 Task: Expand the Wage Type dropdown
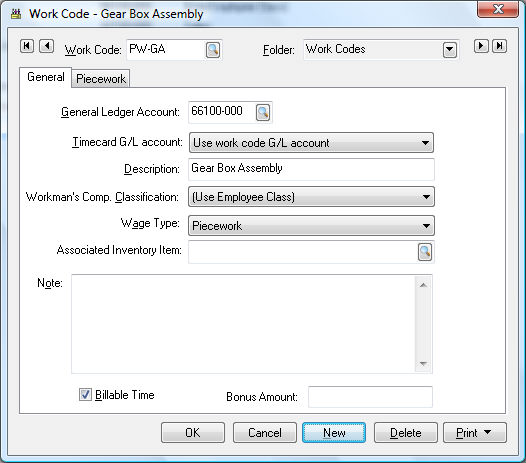point(311,225)
